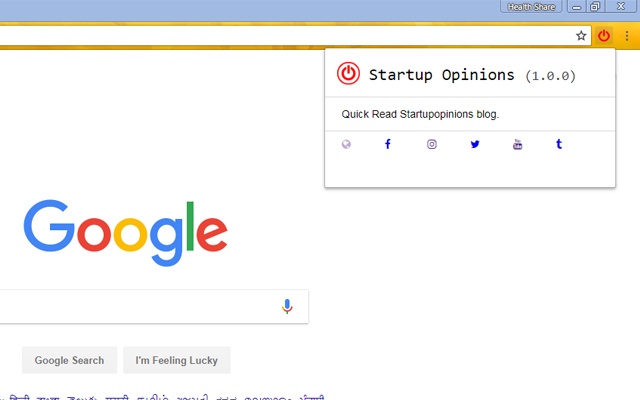Screen dimensions: 640x400
Task: Click the Health Share profile button
Action: 531,7
